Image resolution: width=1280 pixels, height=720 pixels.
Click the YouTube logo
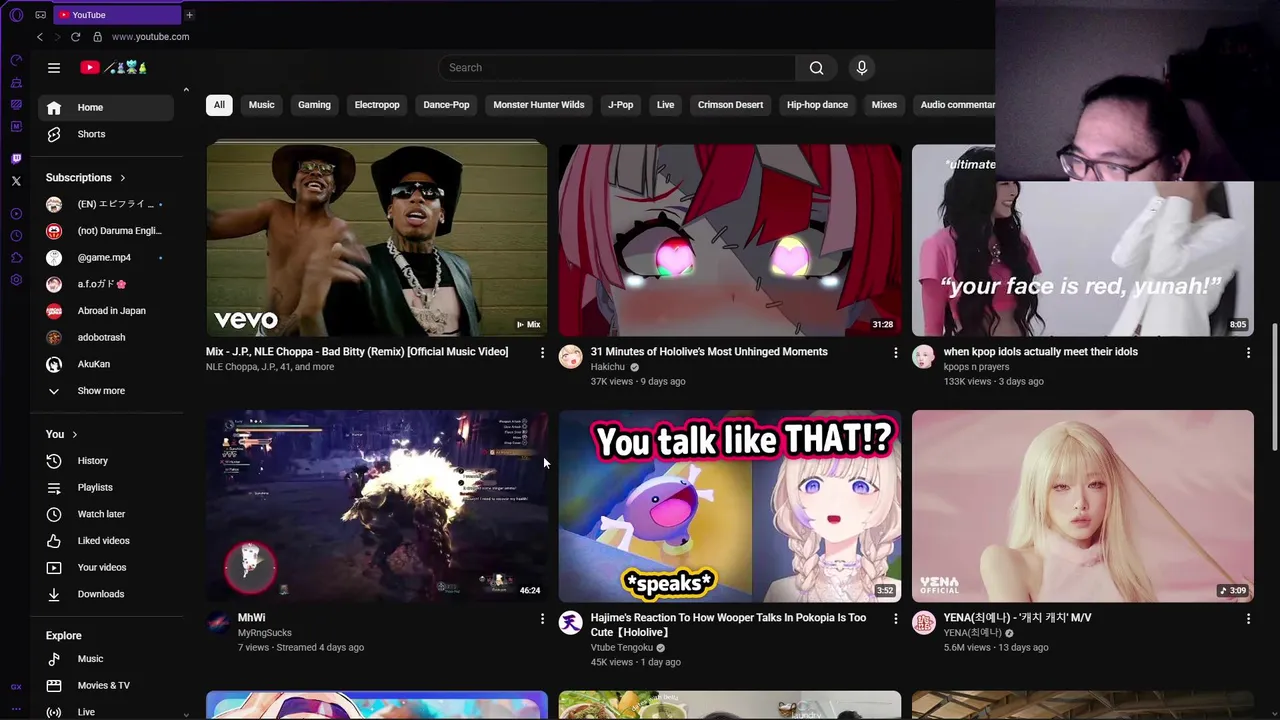114,68
